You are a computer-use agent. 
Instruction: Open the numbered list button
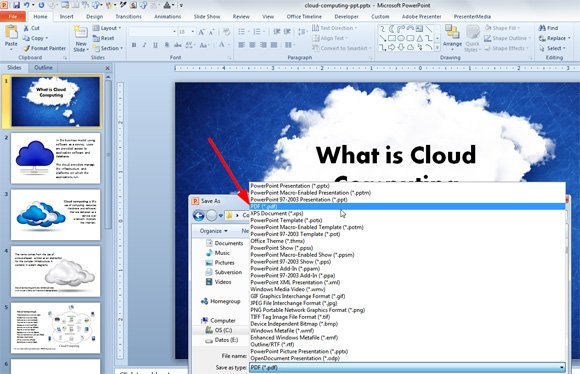[x=258, y=32]
